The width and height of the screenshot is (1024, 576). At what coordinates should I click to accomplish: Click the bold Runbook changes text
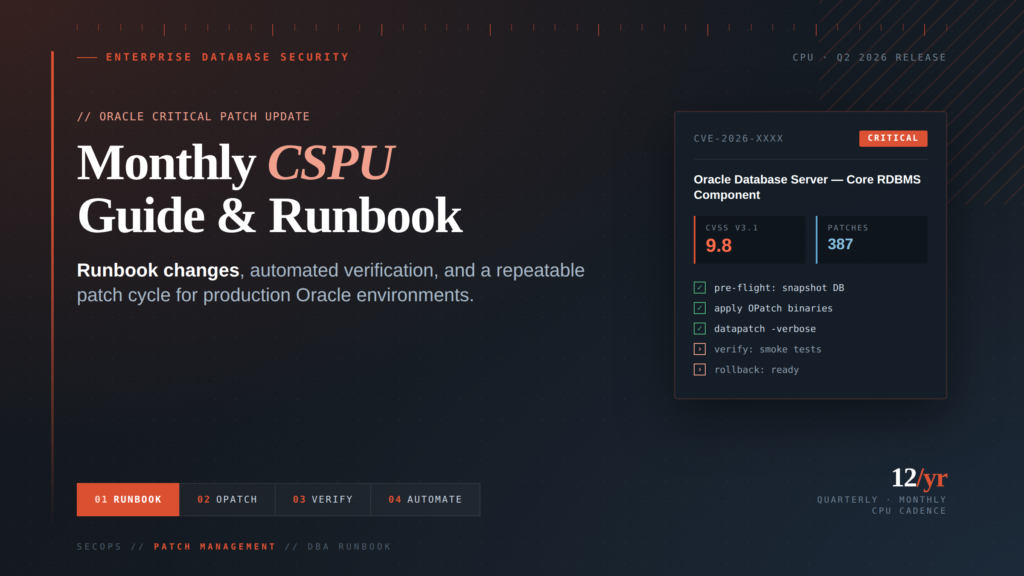point(158,270)
